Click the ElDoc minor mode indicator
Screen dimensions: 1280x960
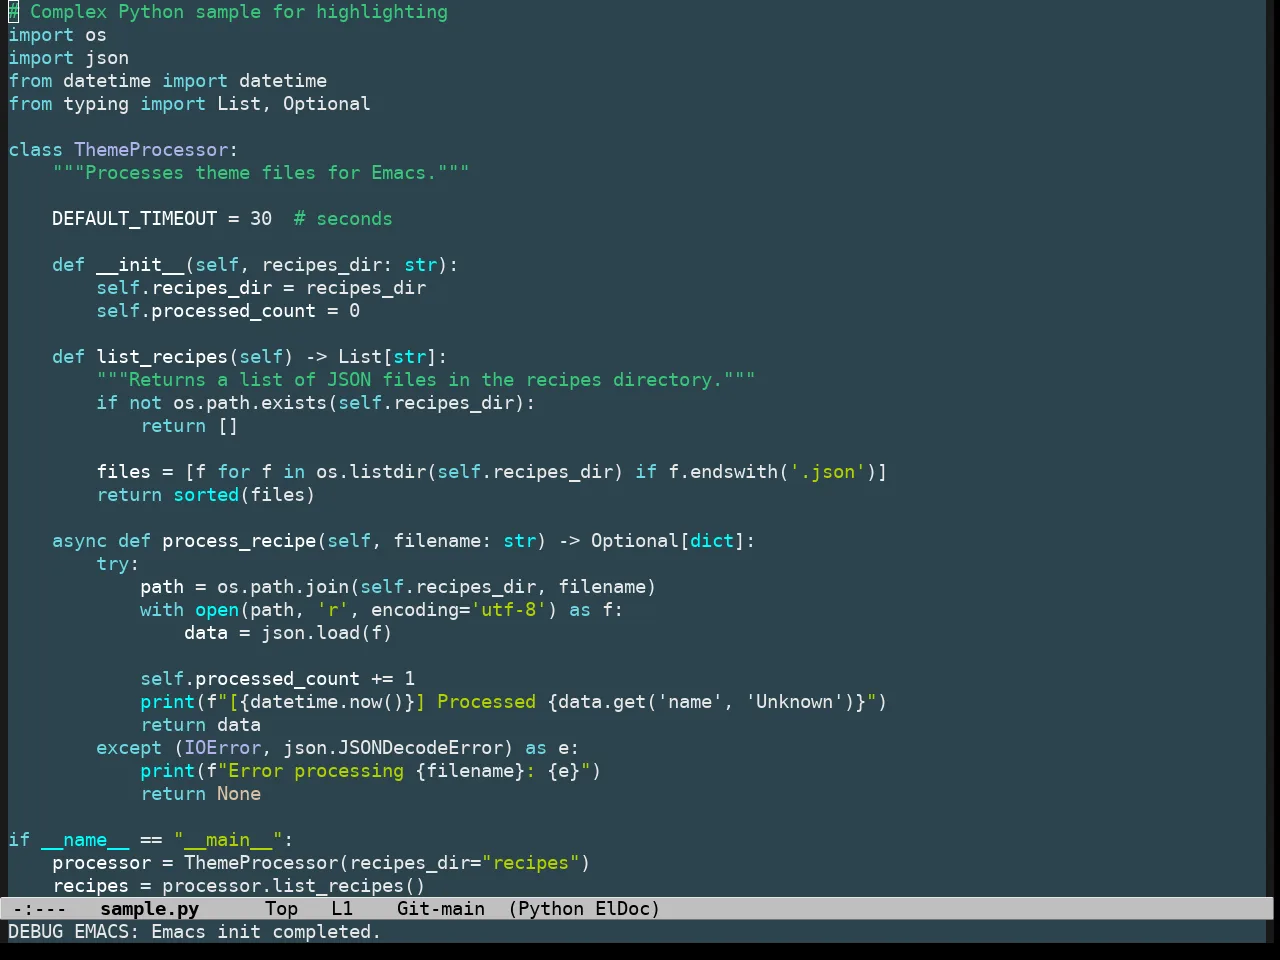coord(623,909)
